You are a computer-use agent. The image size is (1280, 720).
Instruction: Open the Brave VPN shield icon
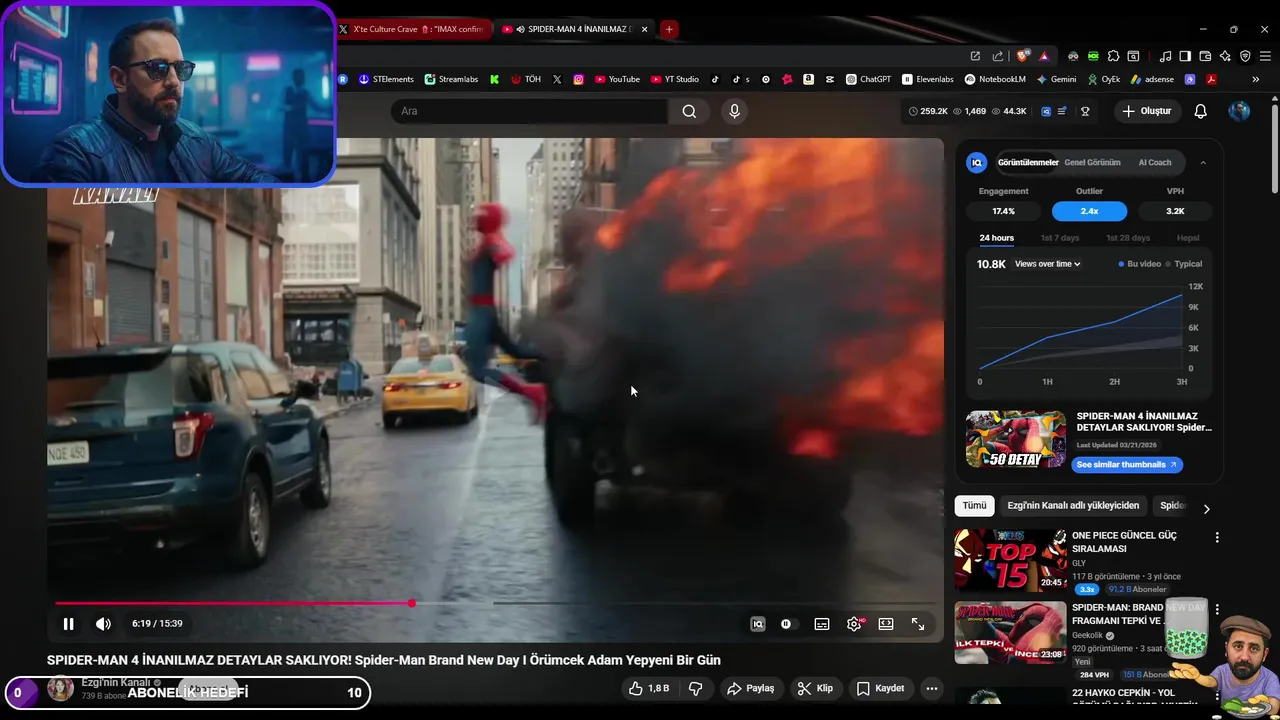(1245, 56)
